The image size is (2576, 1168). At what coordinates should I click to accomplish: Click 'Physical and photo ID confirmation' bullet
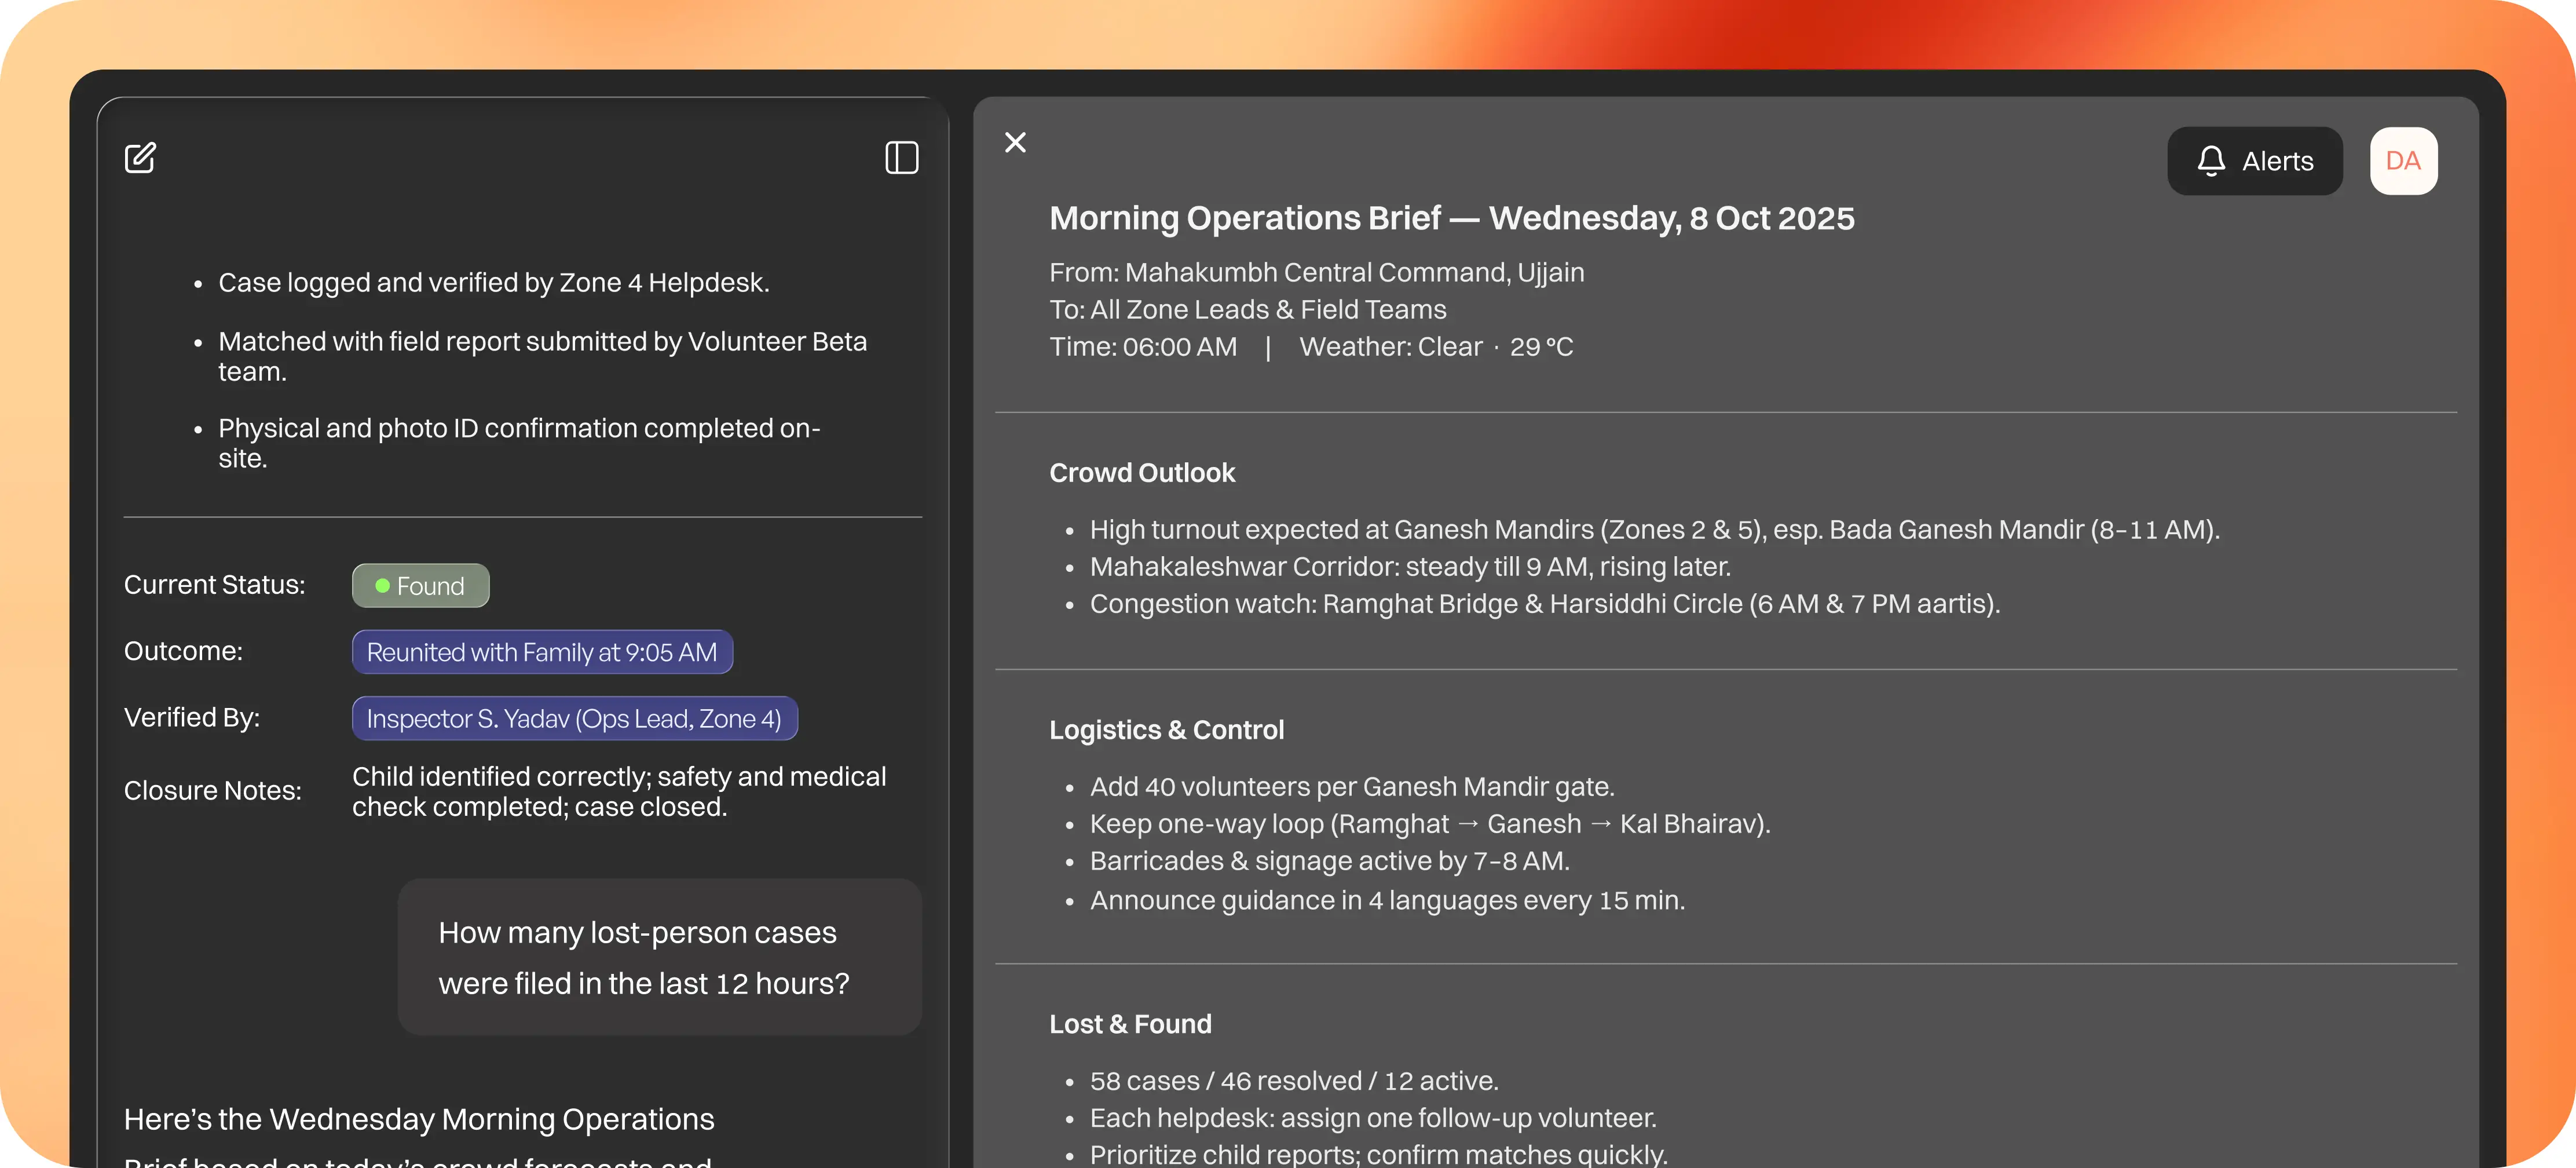[519, 443]
